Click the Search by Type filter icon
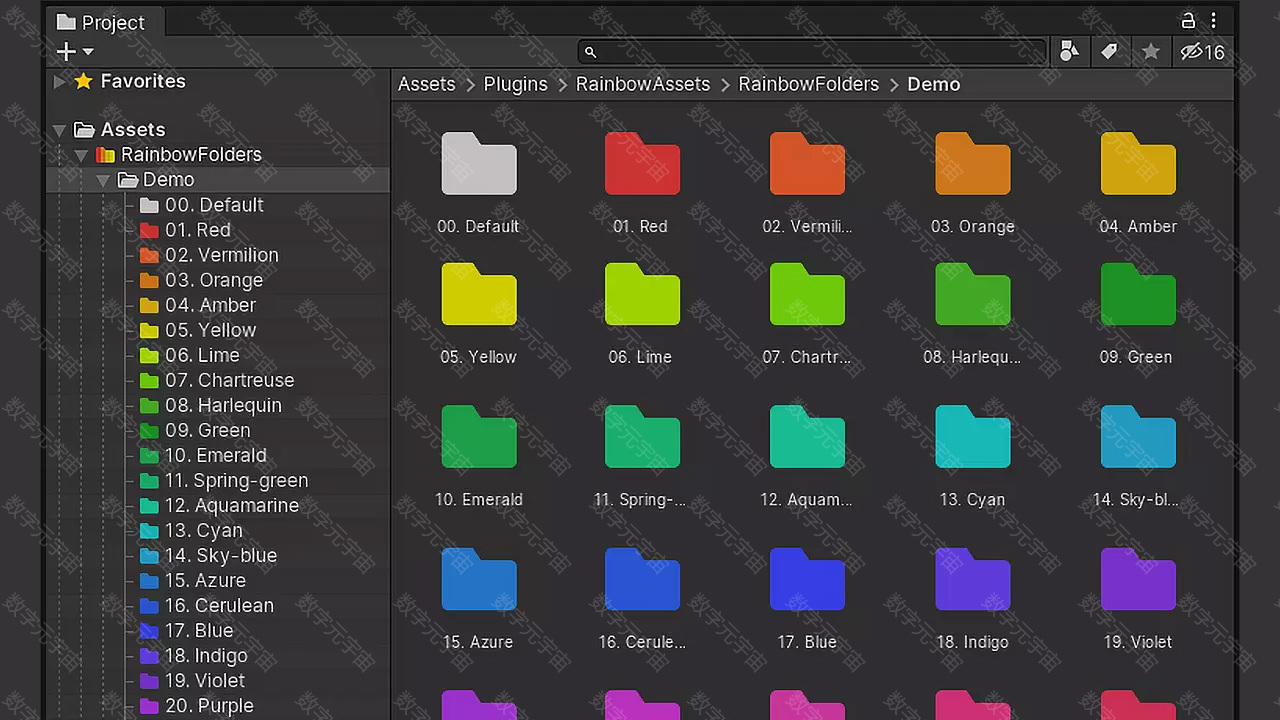Screen dimensions: 1280x720 [1069, 52]
